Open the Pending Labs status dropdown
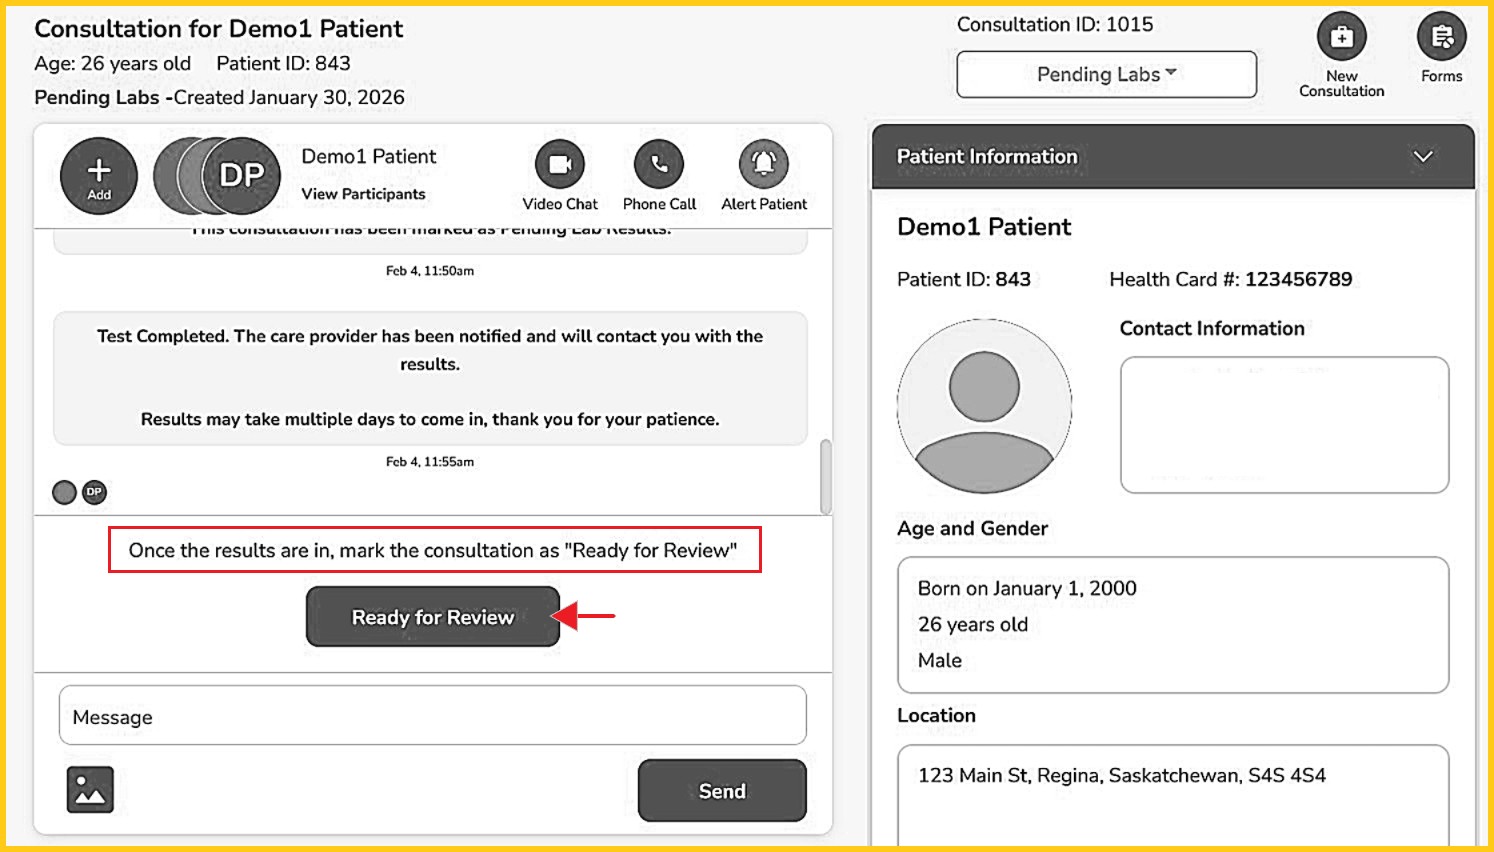 click(x=1106, y=75)
